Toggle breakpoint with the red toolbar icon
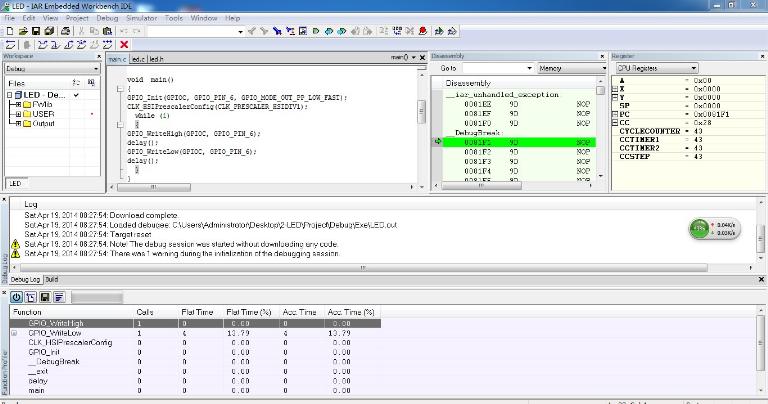The image size is (768, 404). tap(423, 31)
